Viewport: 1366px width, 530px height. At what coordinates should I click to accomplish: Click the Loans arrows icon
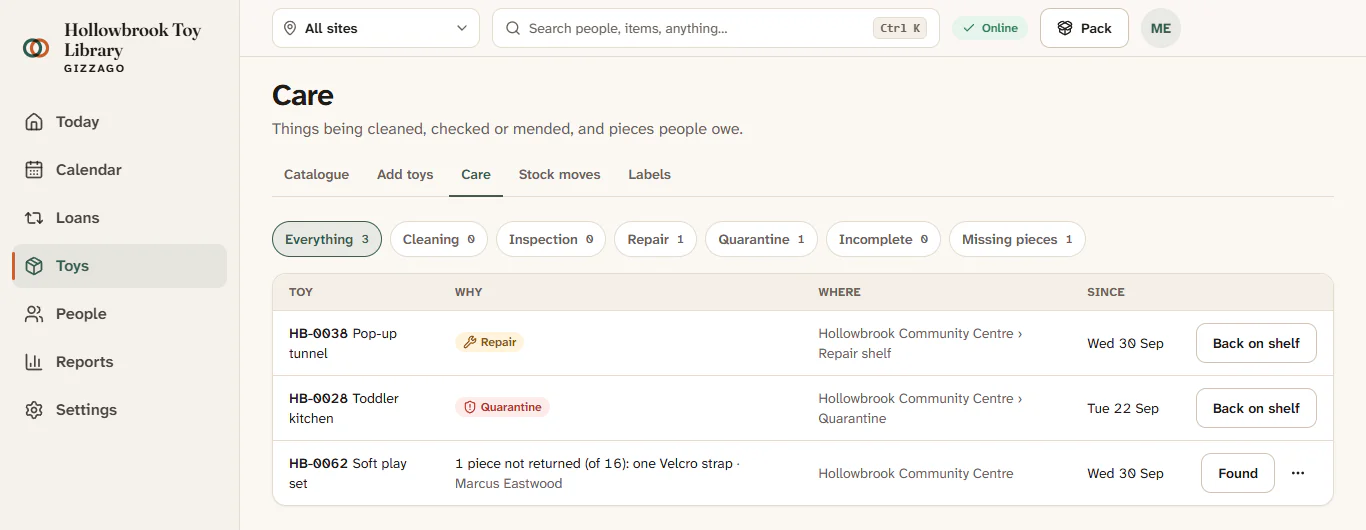tap(34, 218)
